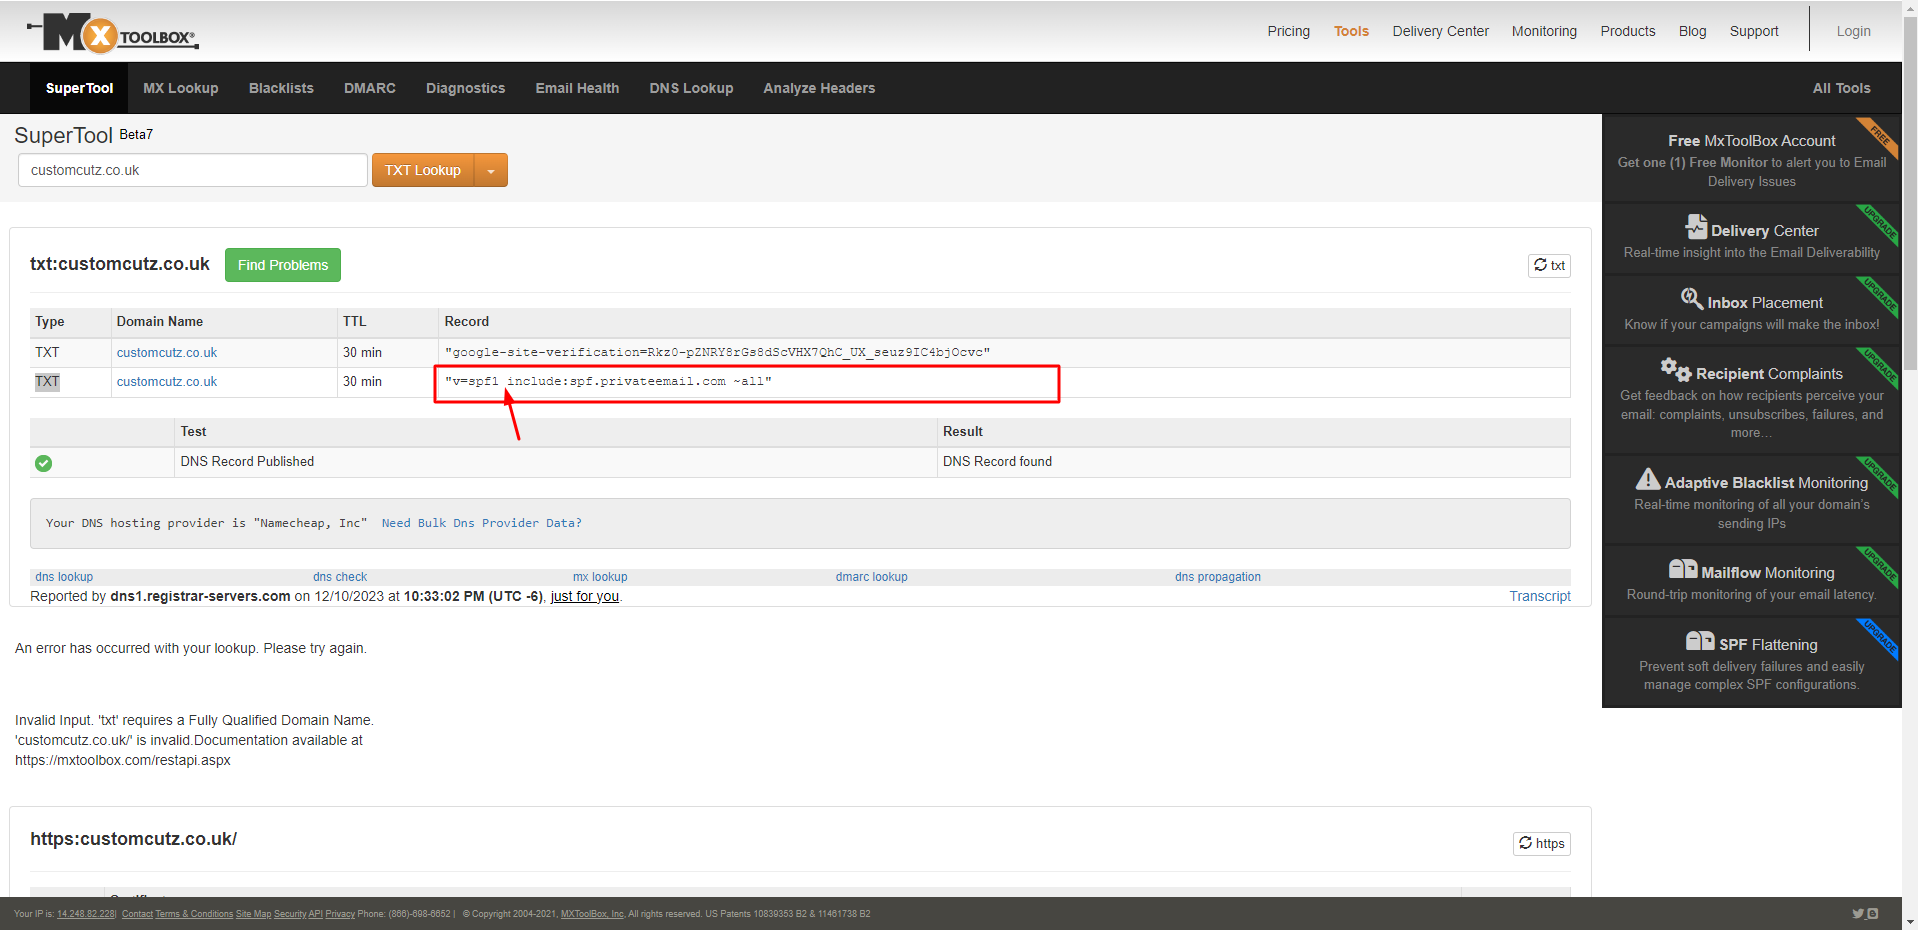Open the Products menu item
This screenshot has height=930, width=1918.
tap(1627, 31)
